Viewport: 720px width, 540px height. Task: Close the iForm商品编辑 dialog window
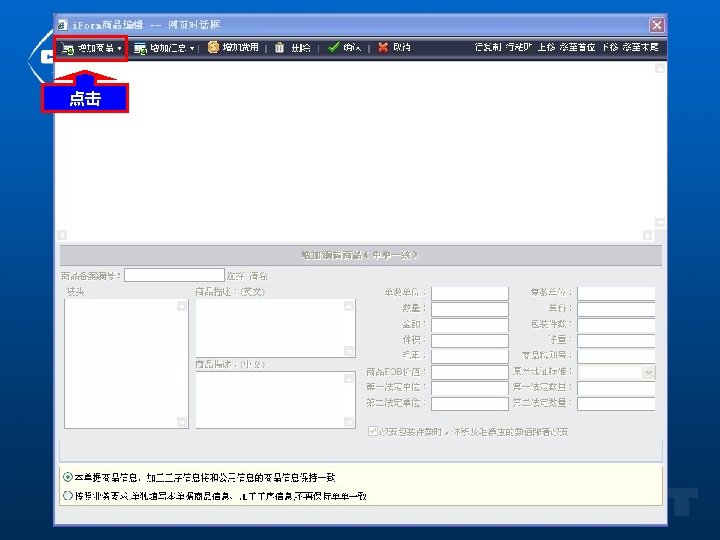click(657, 25)
